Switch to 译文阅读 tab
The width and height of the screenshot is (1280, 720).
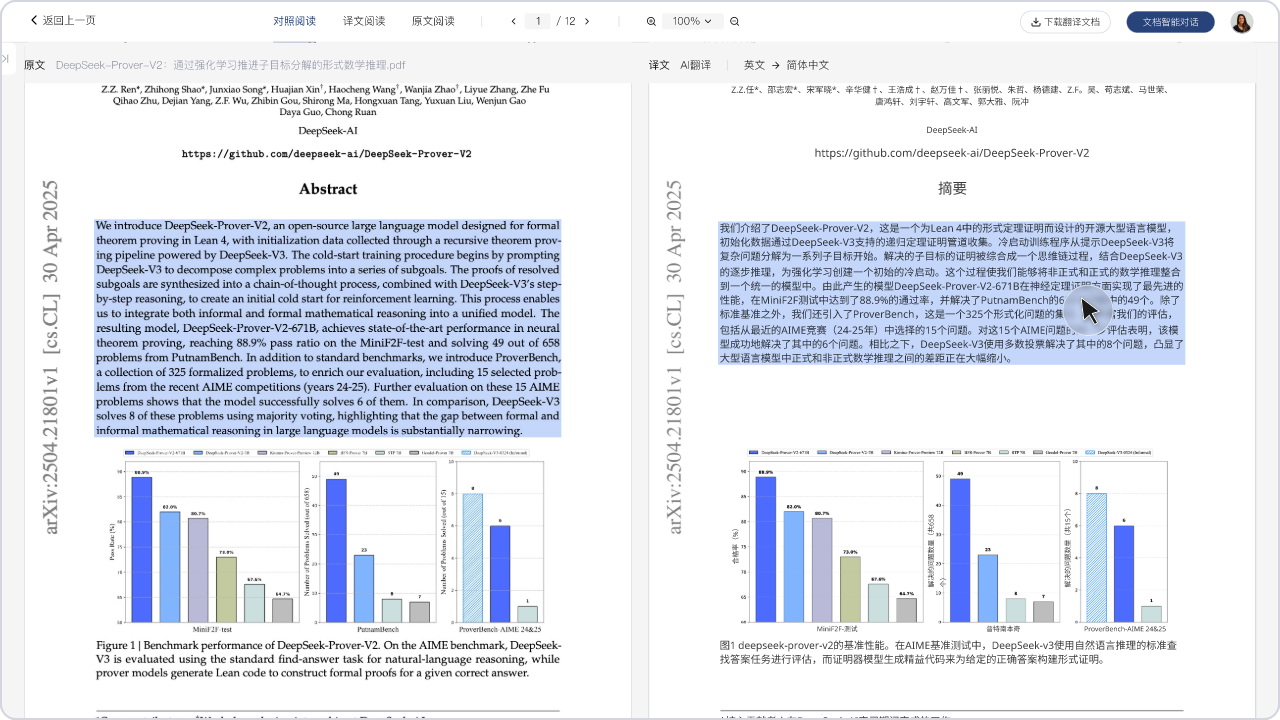[x=364, y=21]
